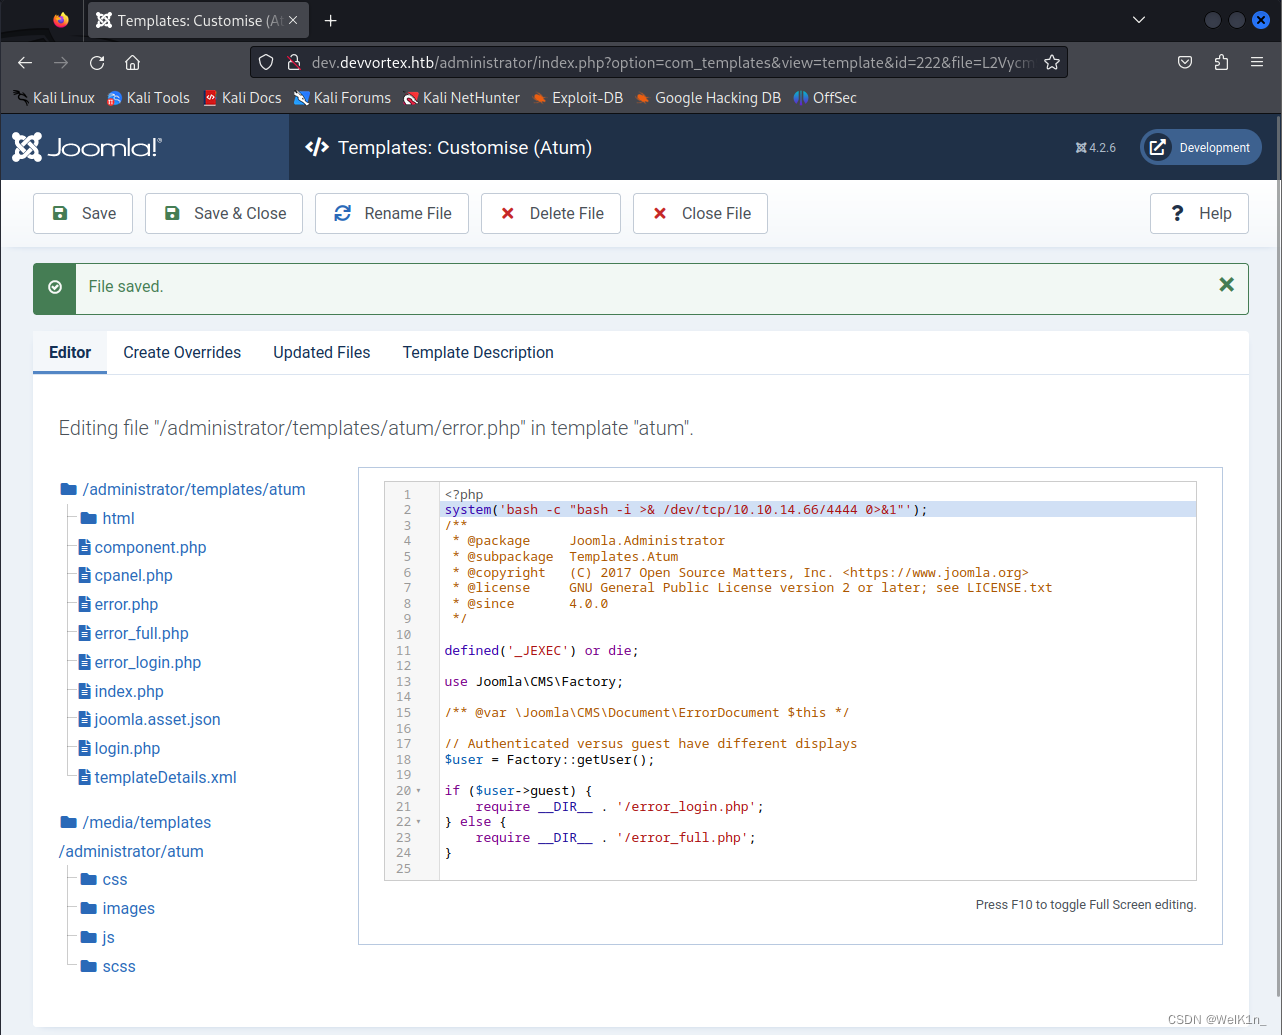Open error.php in the file tree
Screen dimensions: 1282x1035
[119, 604]
